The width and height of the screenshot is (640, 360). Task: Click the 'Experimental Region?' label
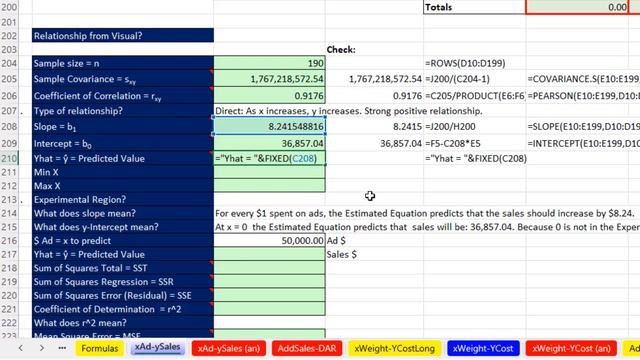(x=80, y=200)
